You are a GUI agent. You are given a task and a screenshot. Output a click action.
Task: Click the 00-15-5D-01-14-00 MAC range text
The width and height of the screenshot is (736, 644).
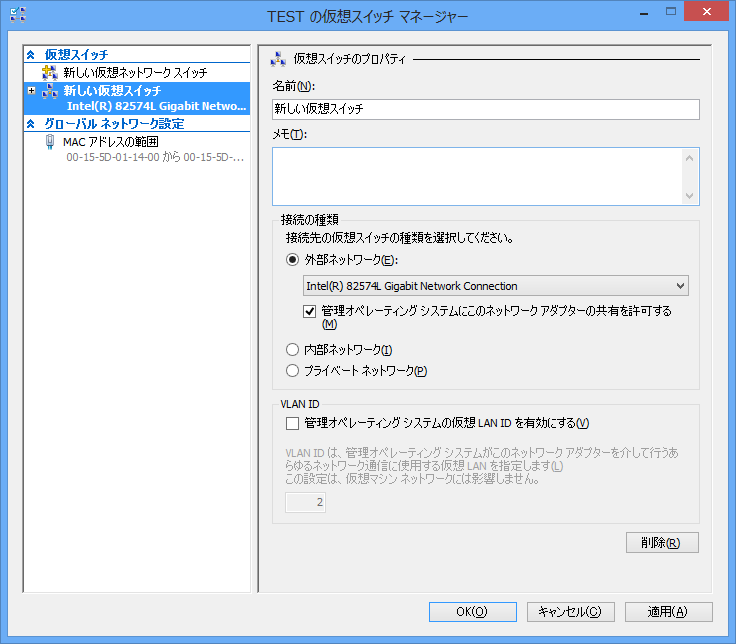[155, 157]
